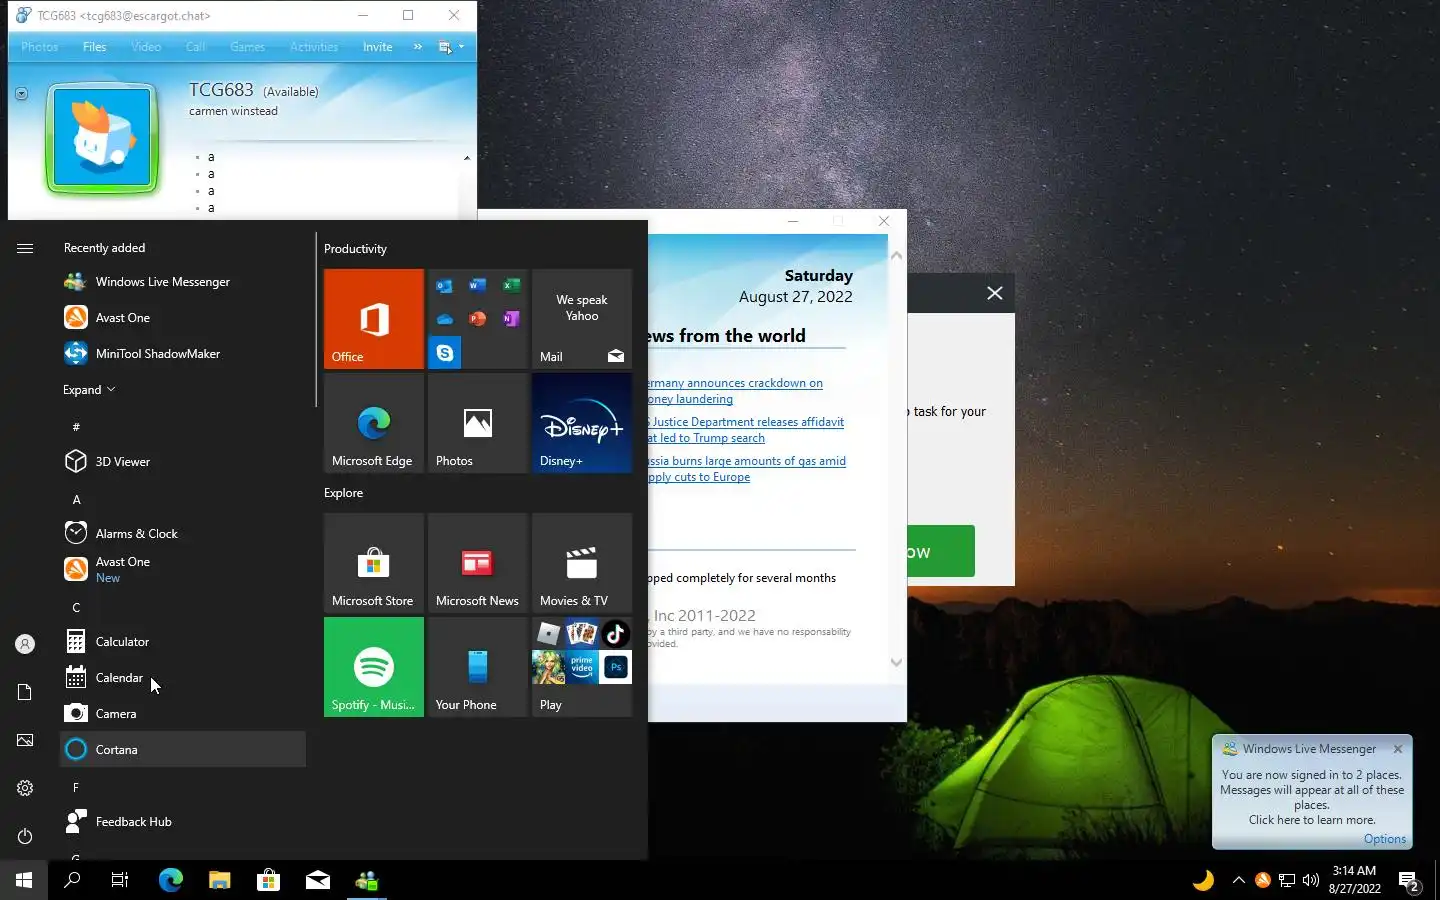Viewport: 1440px width, 900px height.
Task: Open the Mail tile
Action: tap(582, 319)
